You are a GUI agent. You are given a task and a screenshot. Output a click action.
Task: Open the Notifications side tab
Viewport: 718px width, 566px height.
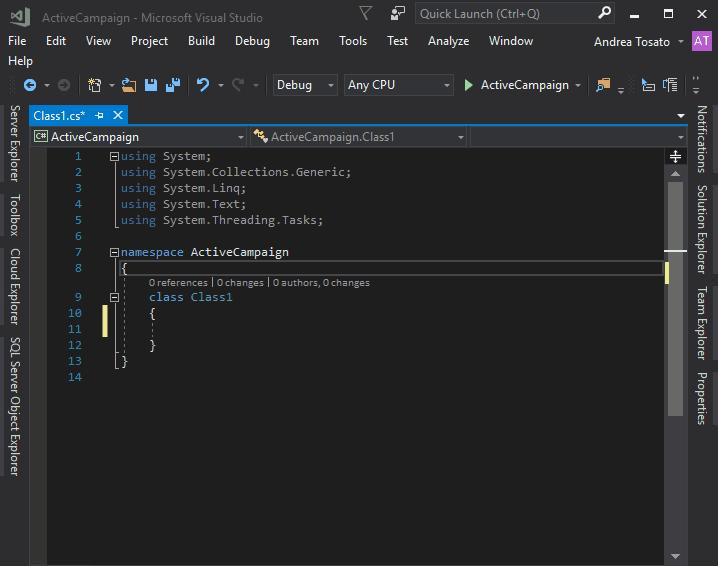(702, 139)
